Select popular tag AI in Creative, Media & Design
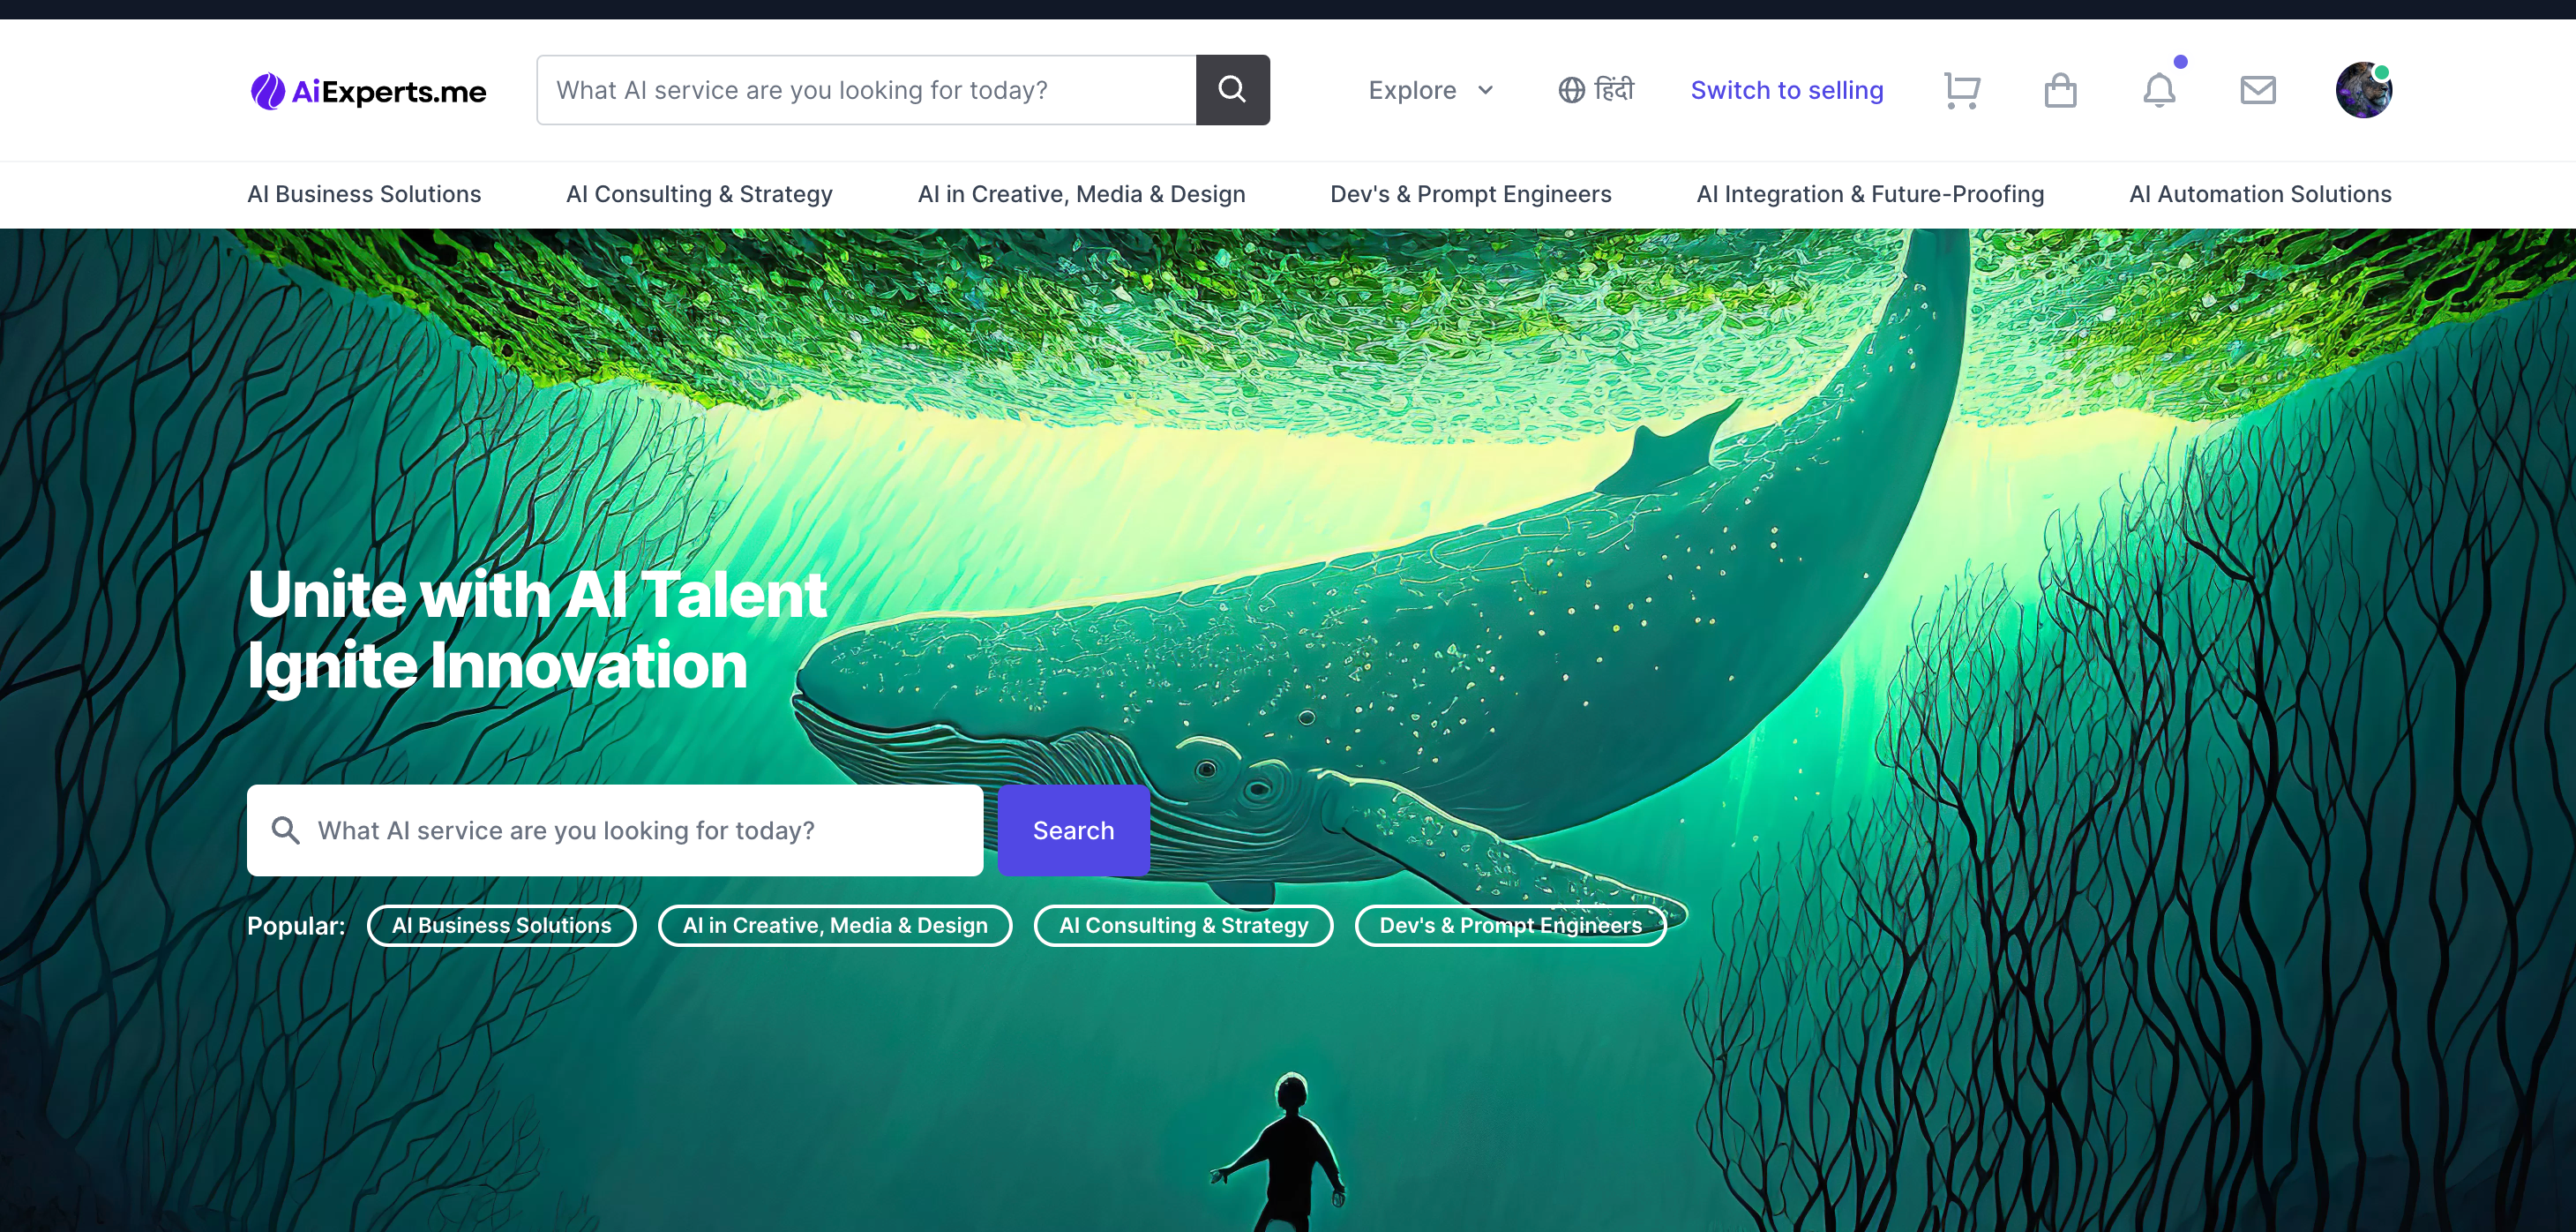Screen dimensions: 2576x1232 (x=835, y=925)
